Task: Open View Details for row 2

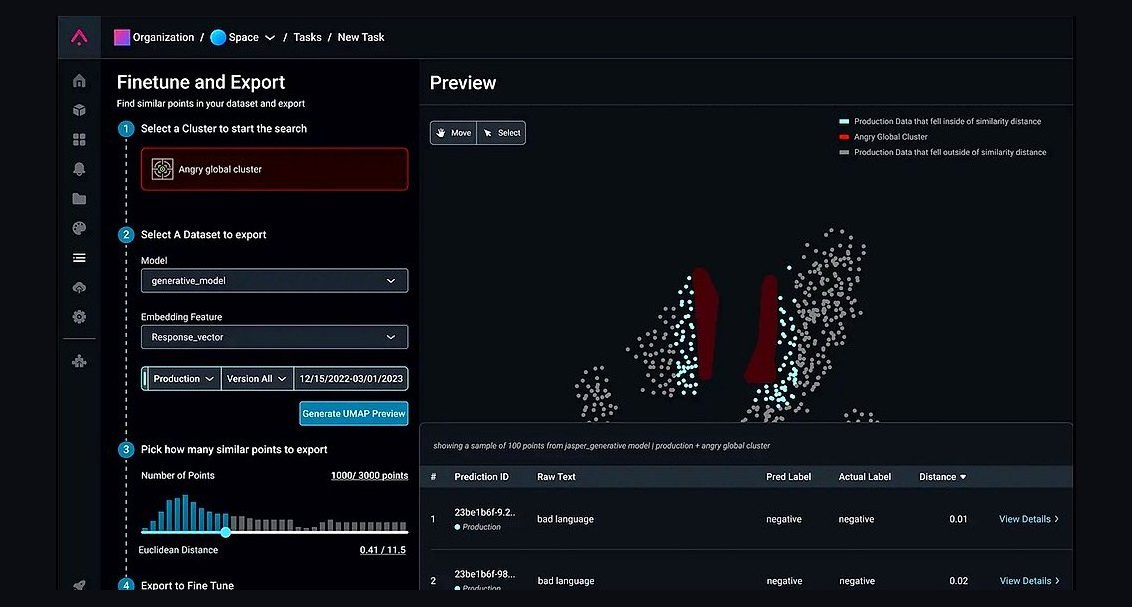Action: point(1029,581)
